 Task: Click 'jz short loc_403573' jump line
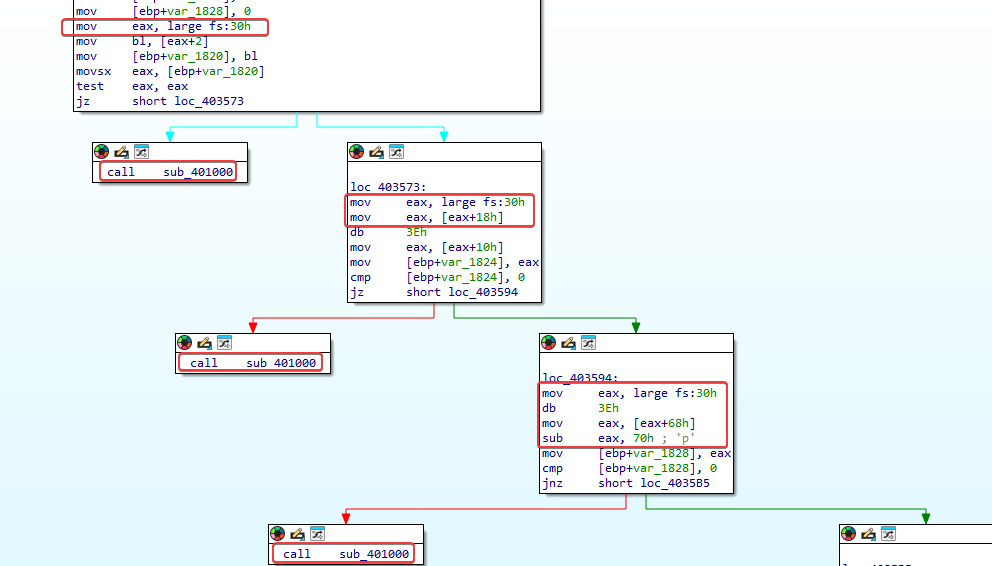(159, 101)
